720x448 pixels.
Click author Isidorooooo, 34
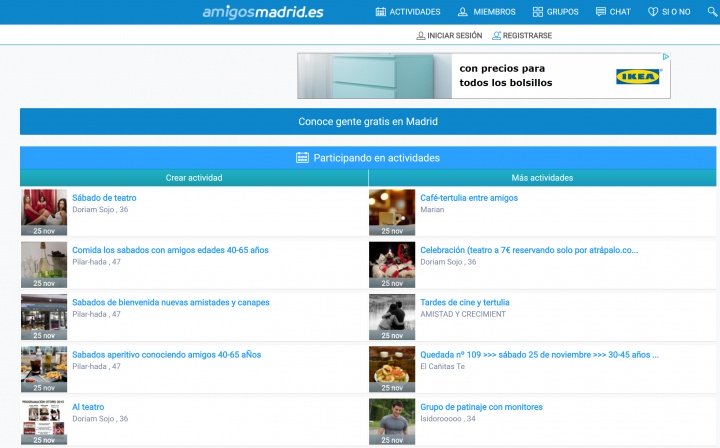click(x=448, y=419)
